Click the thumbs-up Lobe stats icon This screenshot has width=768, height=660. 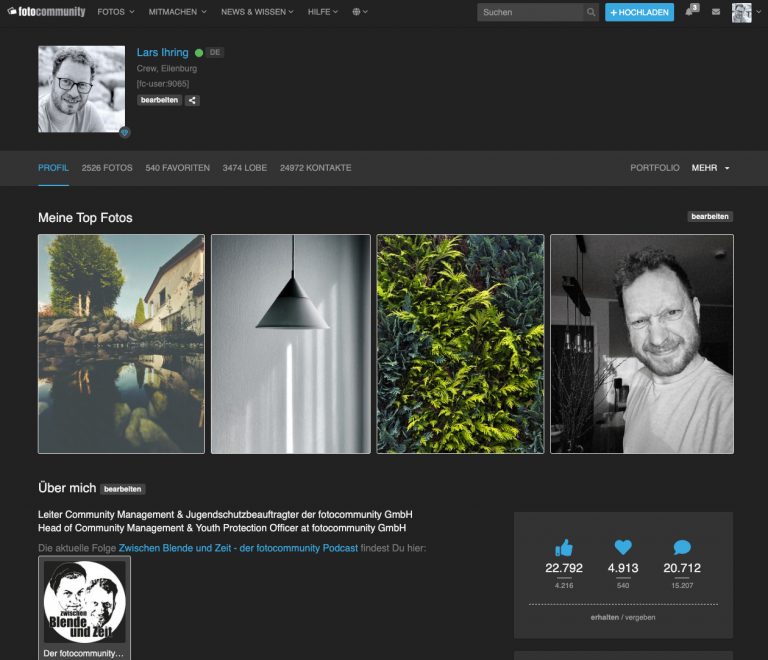564,547
